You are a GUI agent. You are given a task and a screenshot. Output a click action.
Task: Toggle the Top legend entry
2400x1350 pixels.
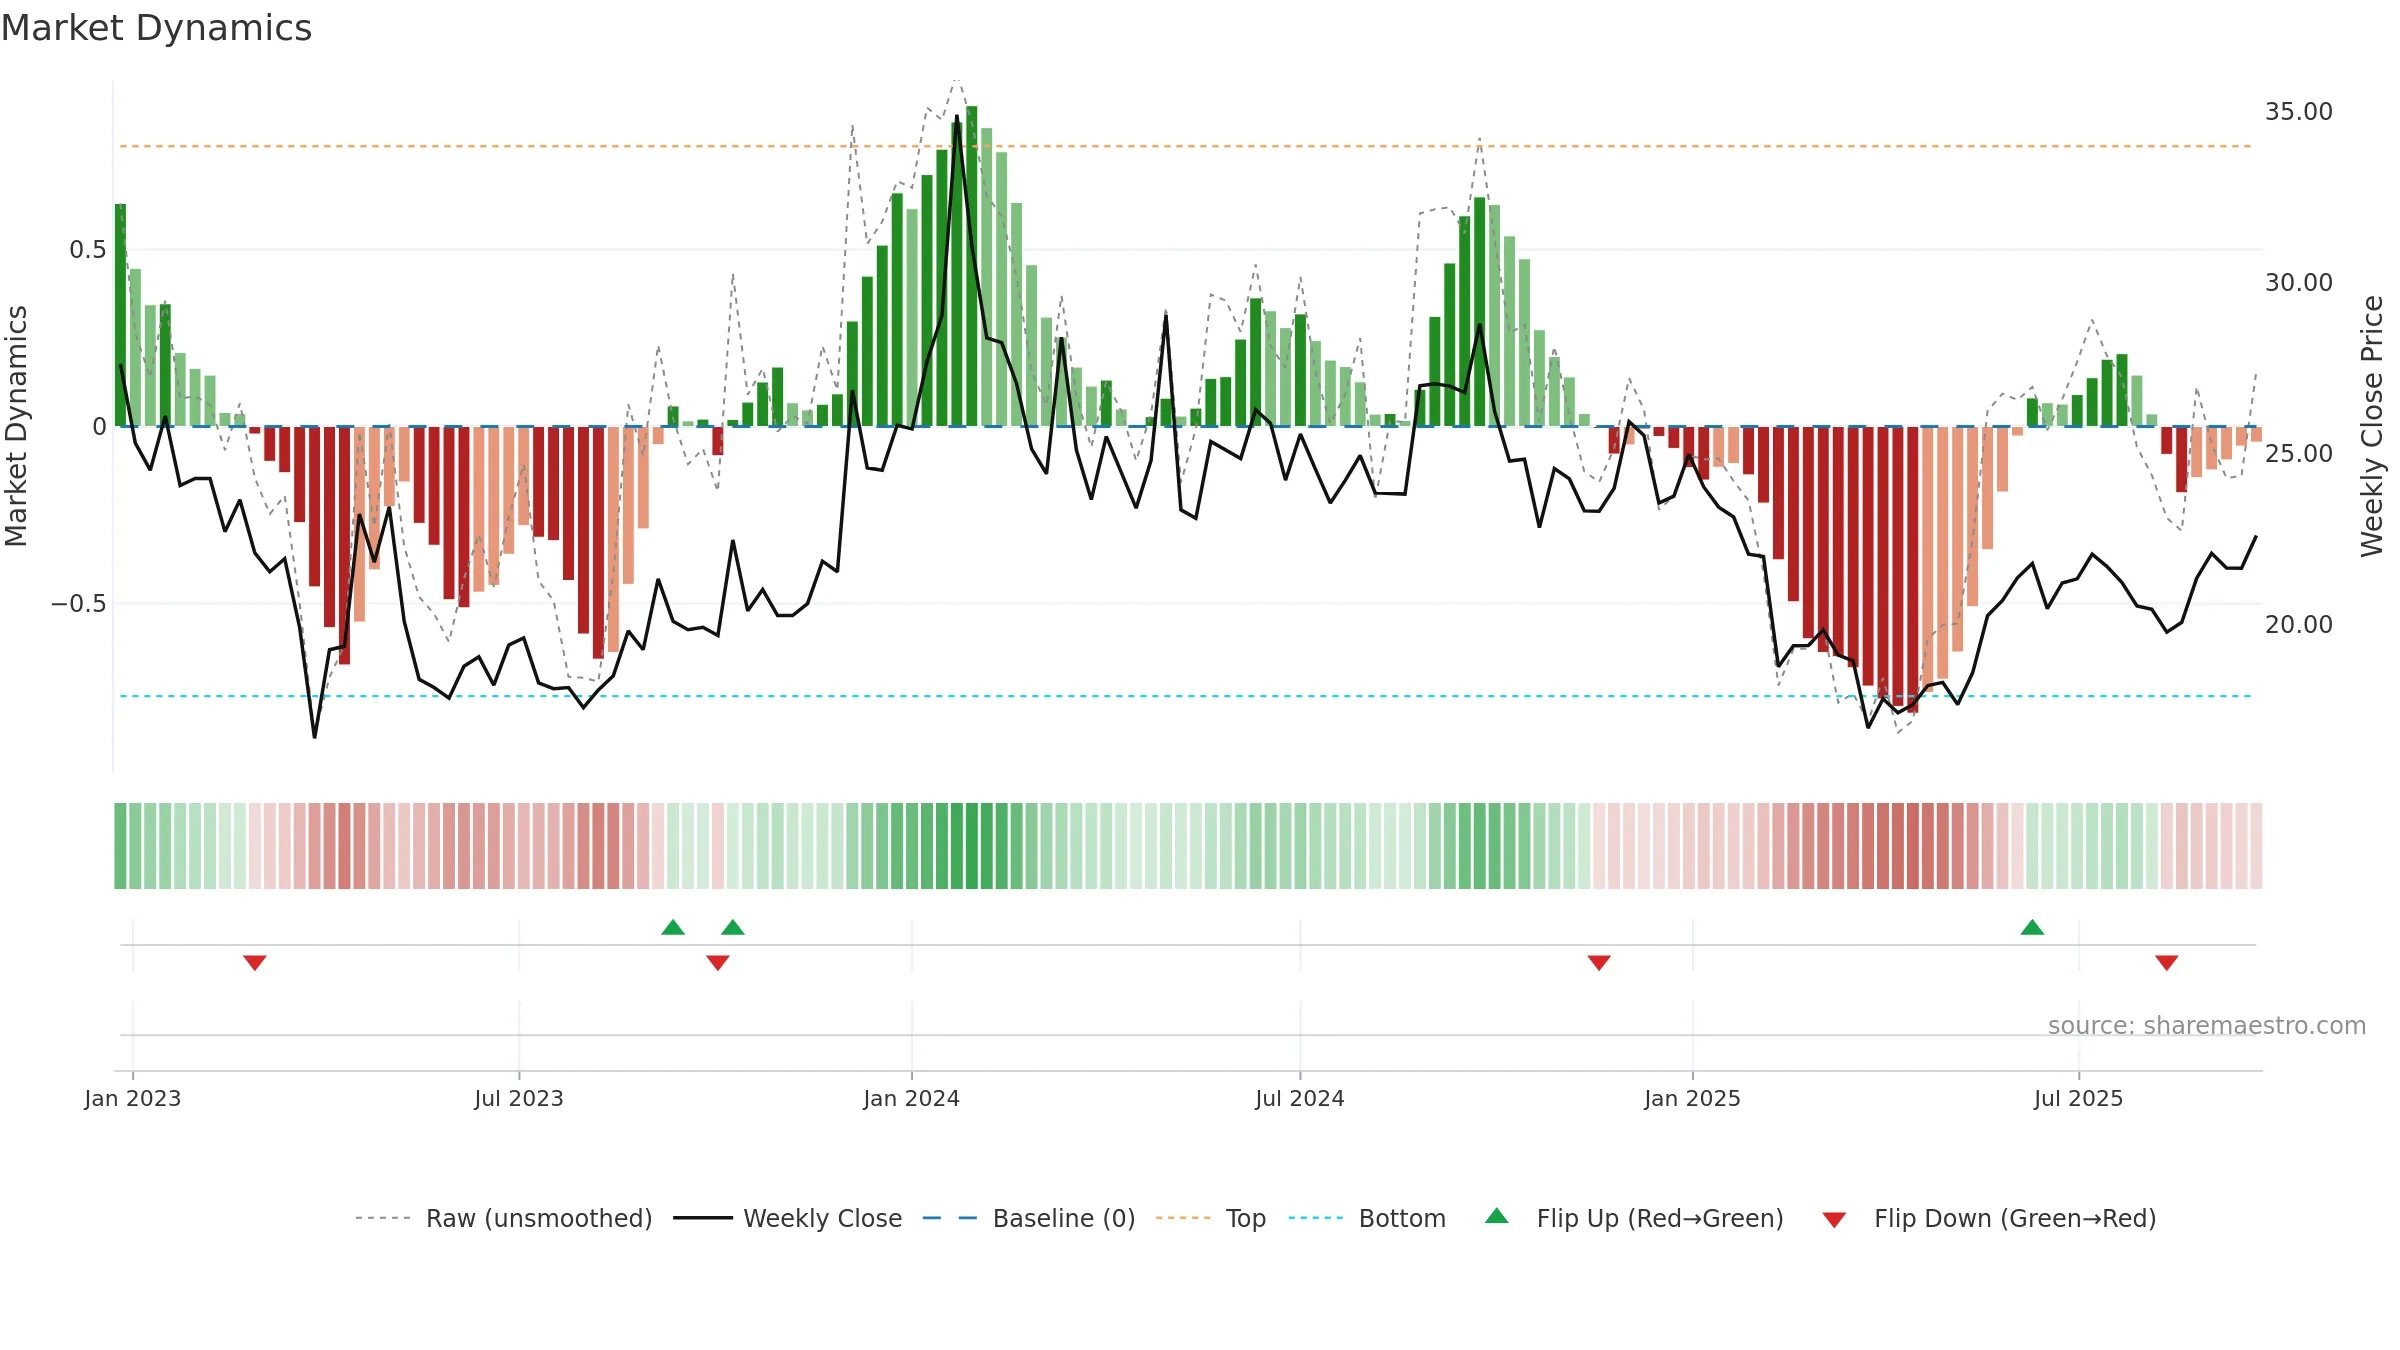tap(1210, 1218)
